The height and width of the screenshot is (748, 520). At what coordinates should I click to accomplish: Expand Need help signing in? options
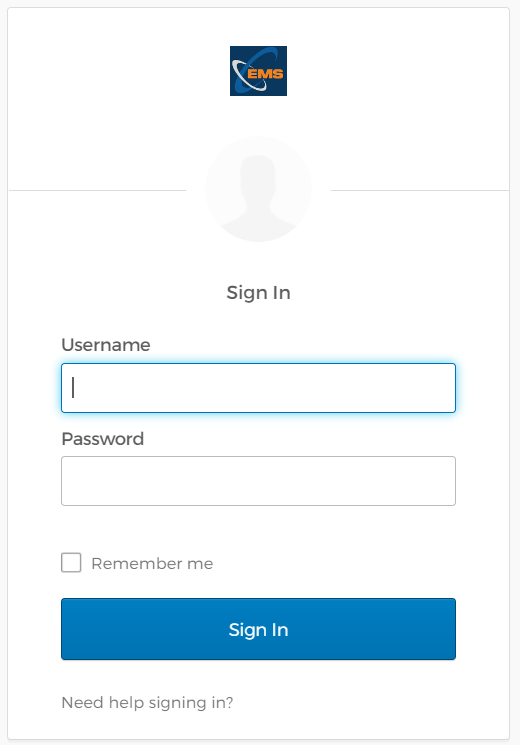[x=147, y=702]
